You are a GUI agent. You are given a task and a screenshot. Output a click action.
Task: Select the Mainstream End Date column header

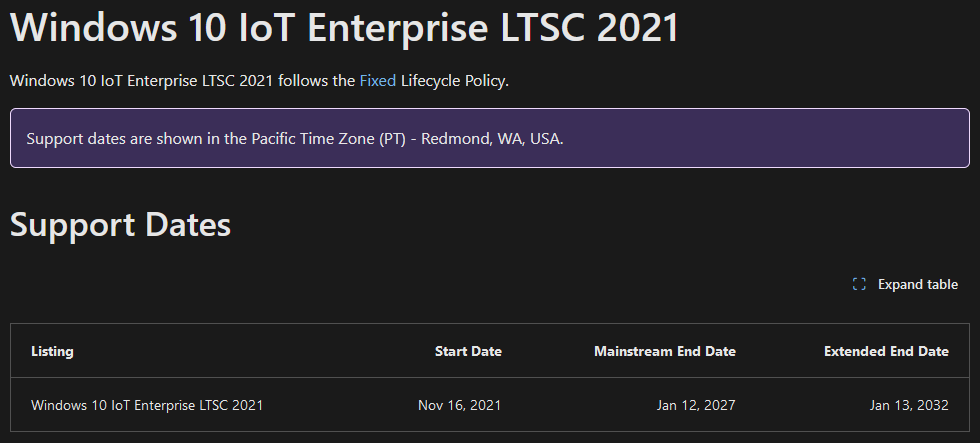664,351
